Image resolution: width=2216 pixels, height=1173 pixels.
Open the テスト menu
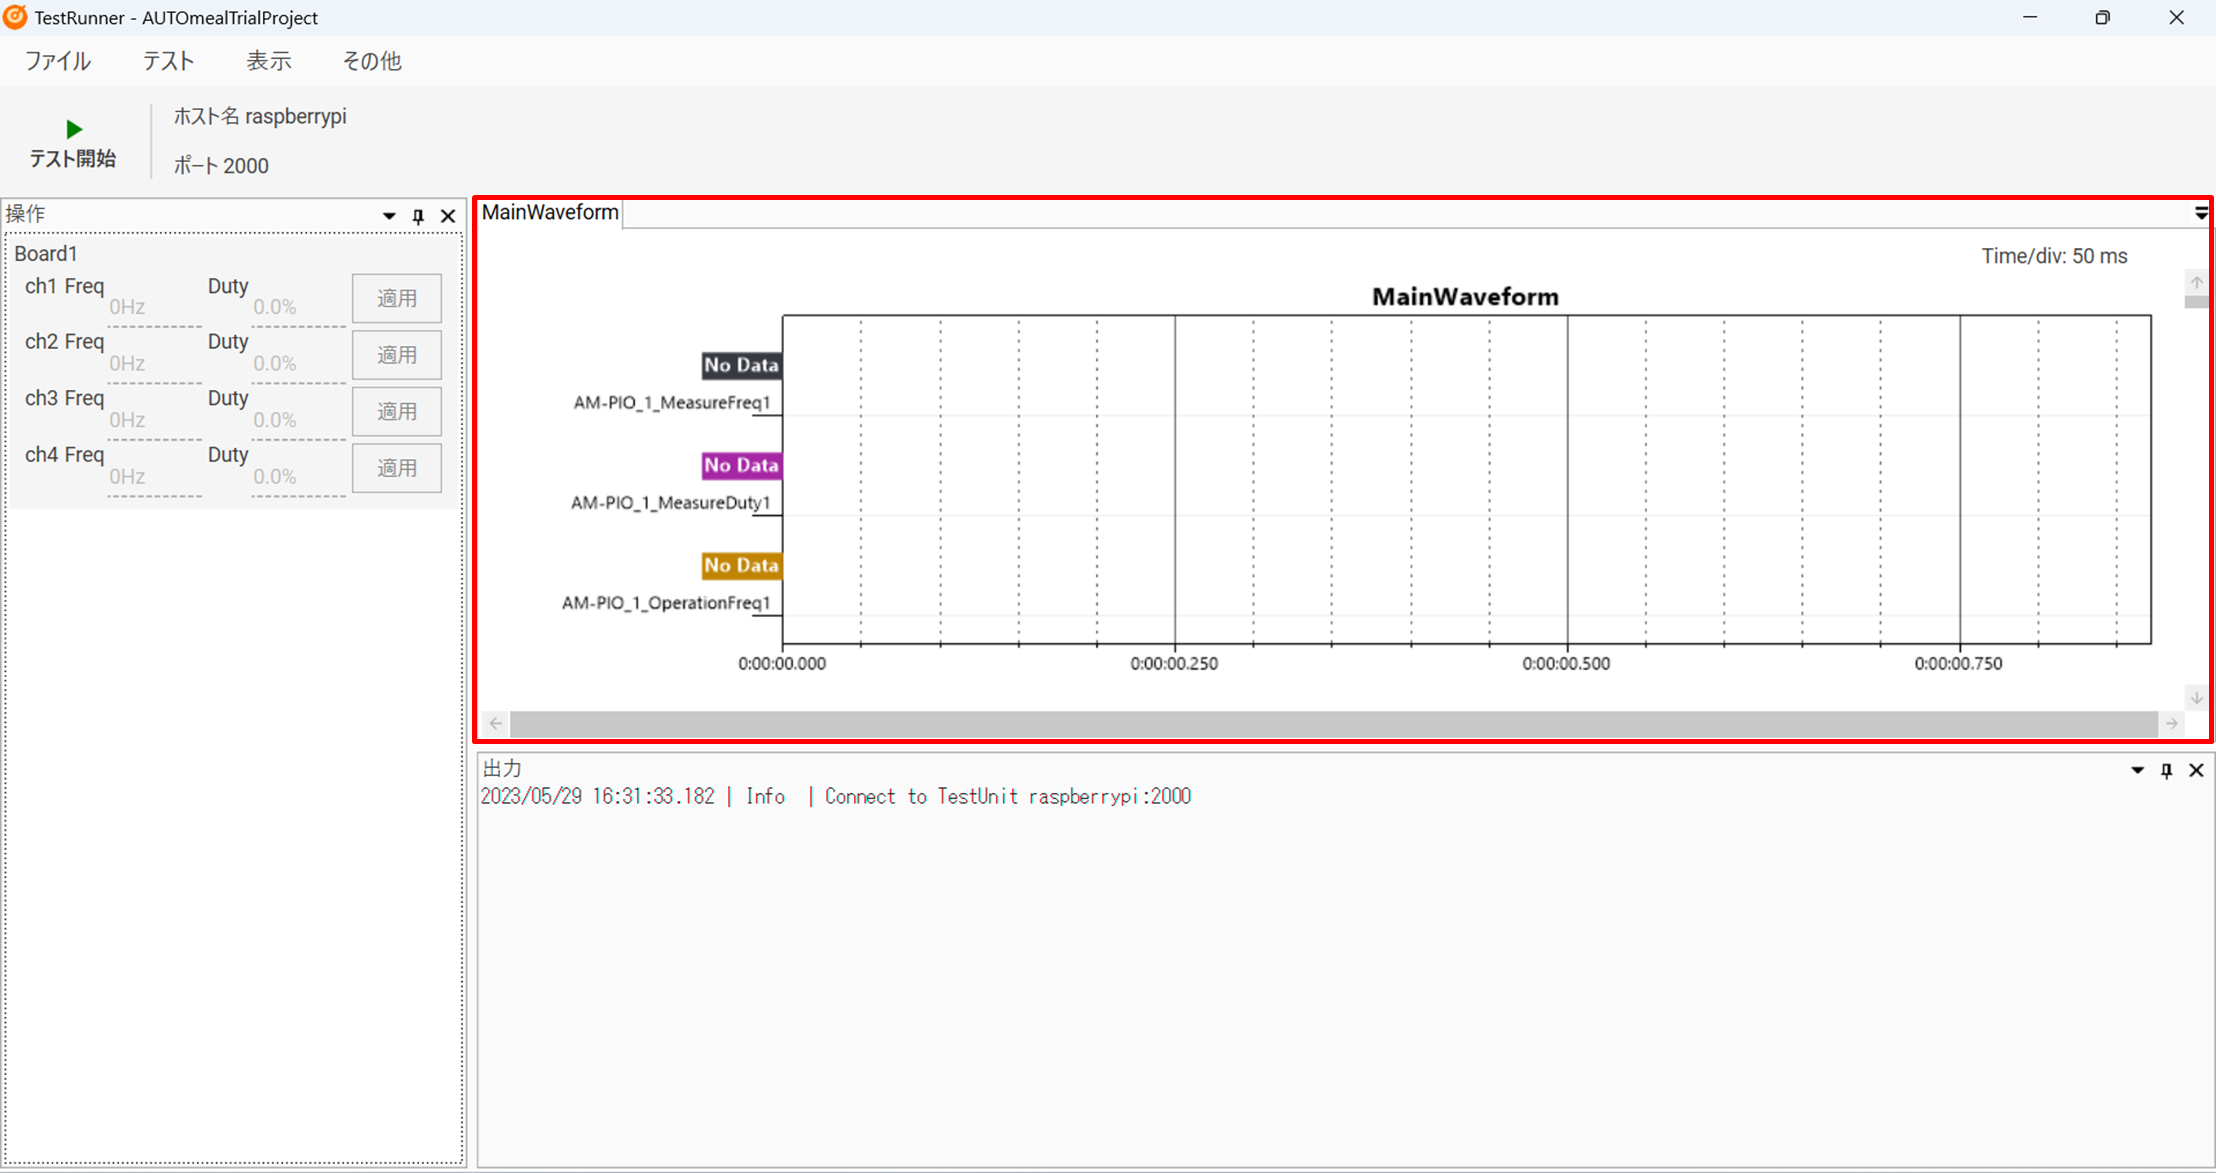pos(168,61)
